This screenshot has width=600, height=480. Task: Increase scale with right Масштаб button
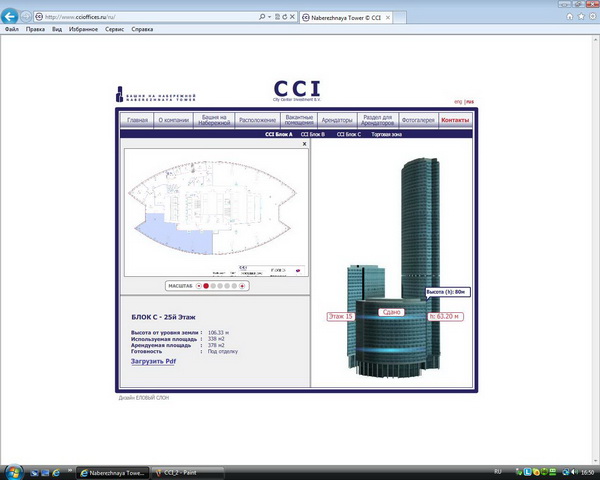tap(242, 286)
